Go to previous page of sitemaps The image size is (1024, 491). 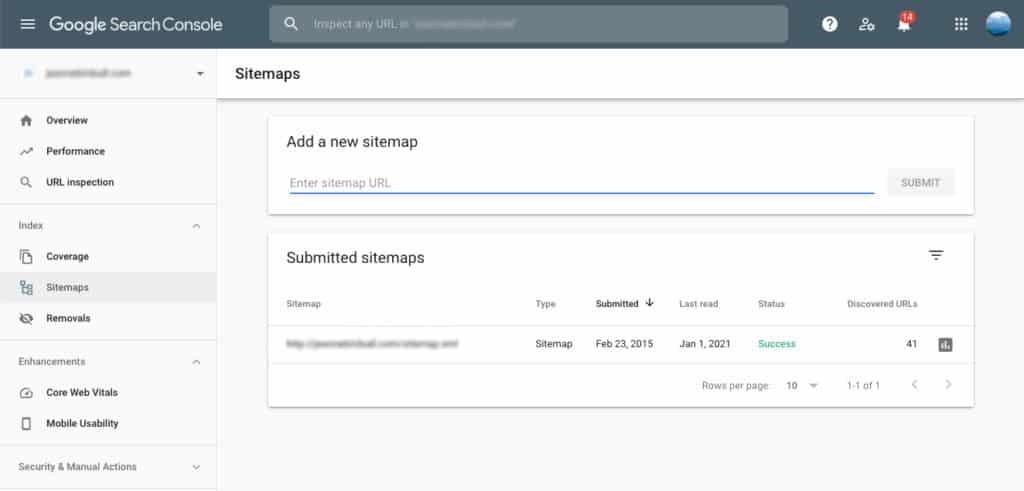pyautogui.click(x=914, y=385)
